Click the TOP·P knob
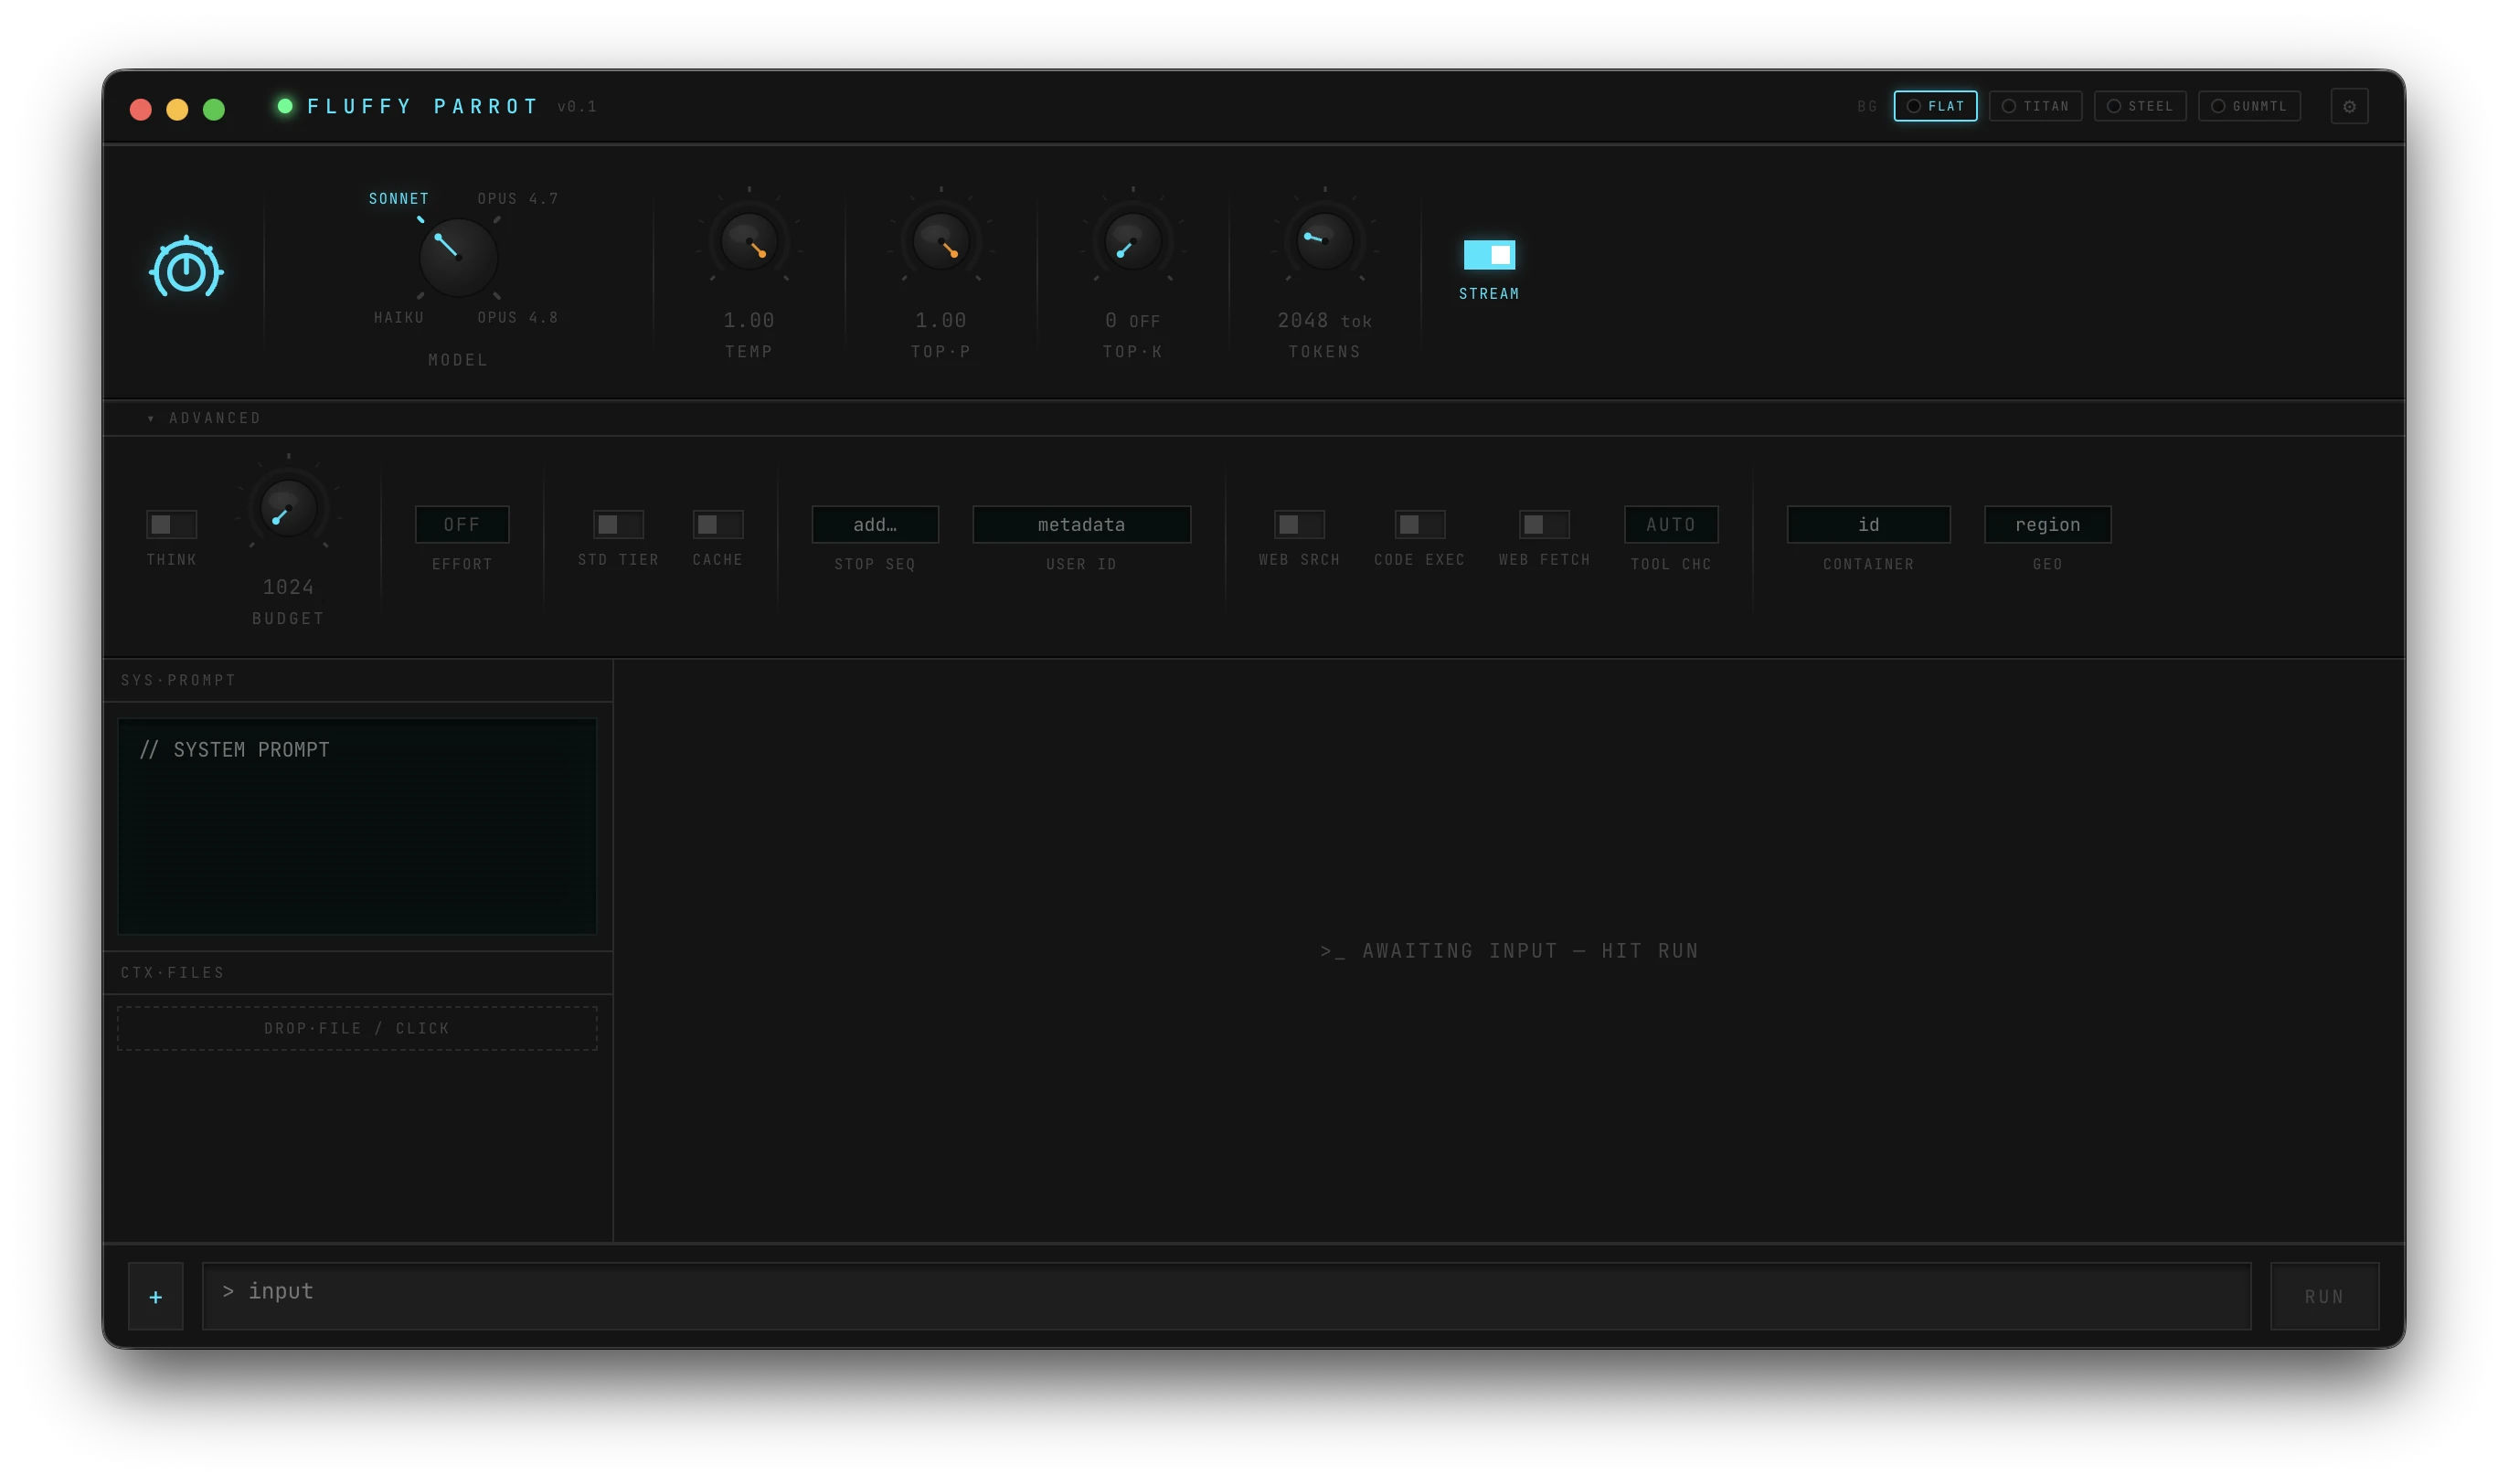The height and width of the screenshot is (1484, 2508). [x=941, y=241]
